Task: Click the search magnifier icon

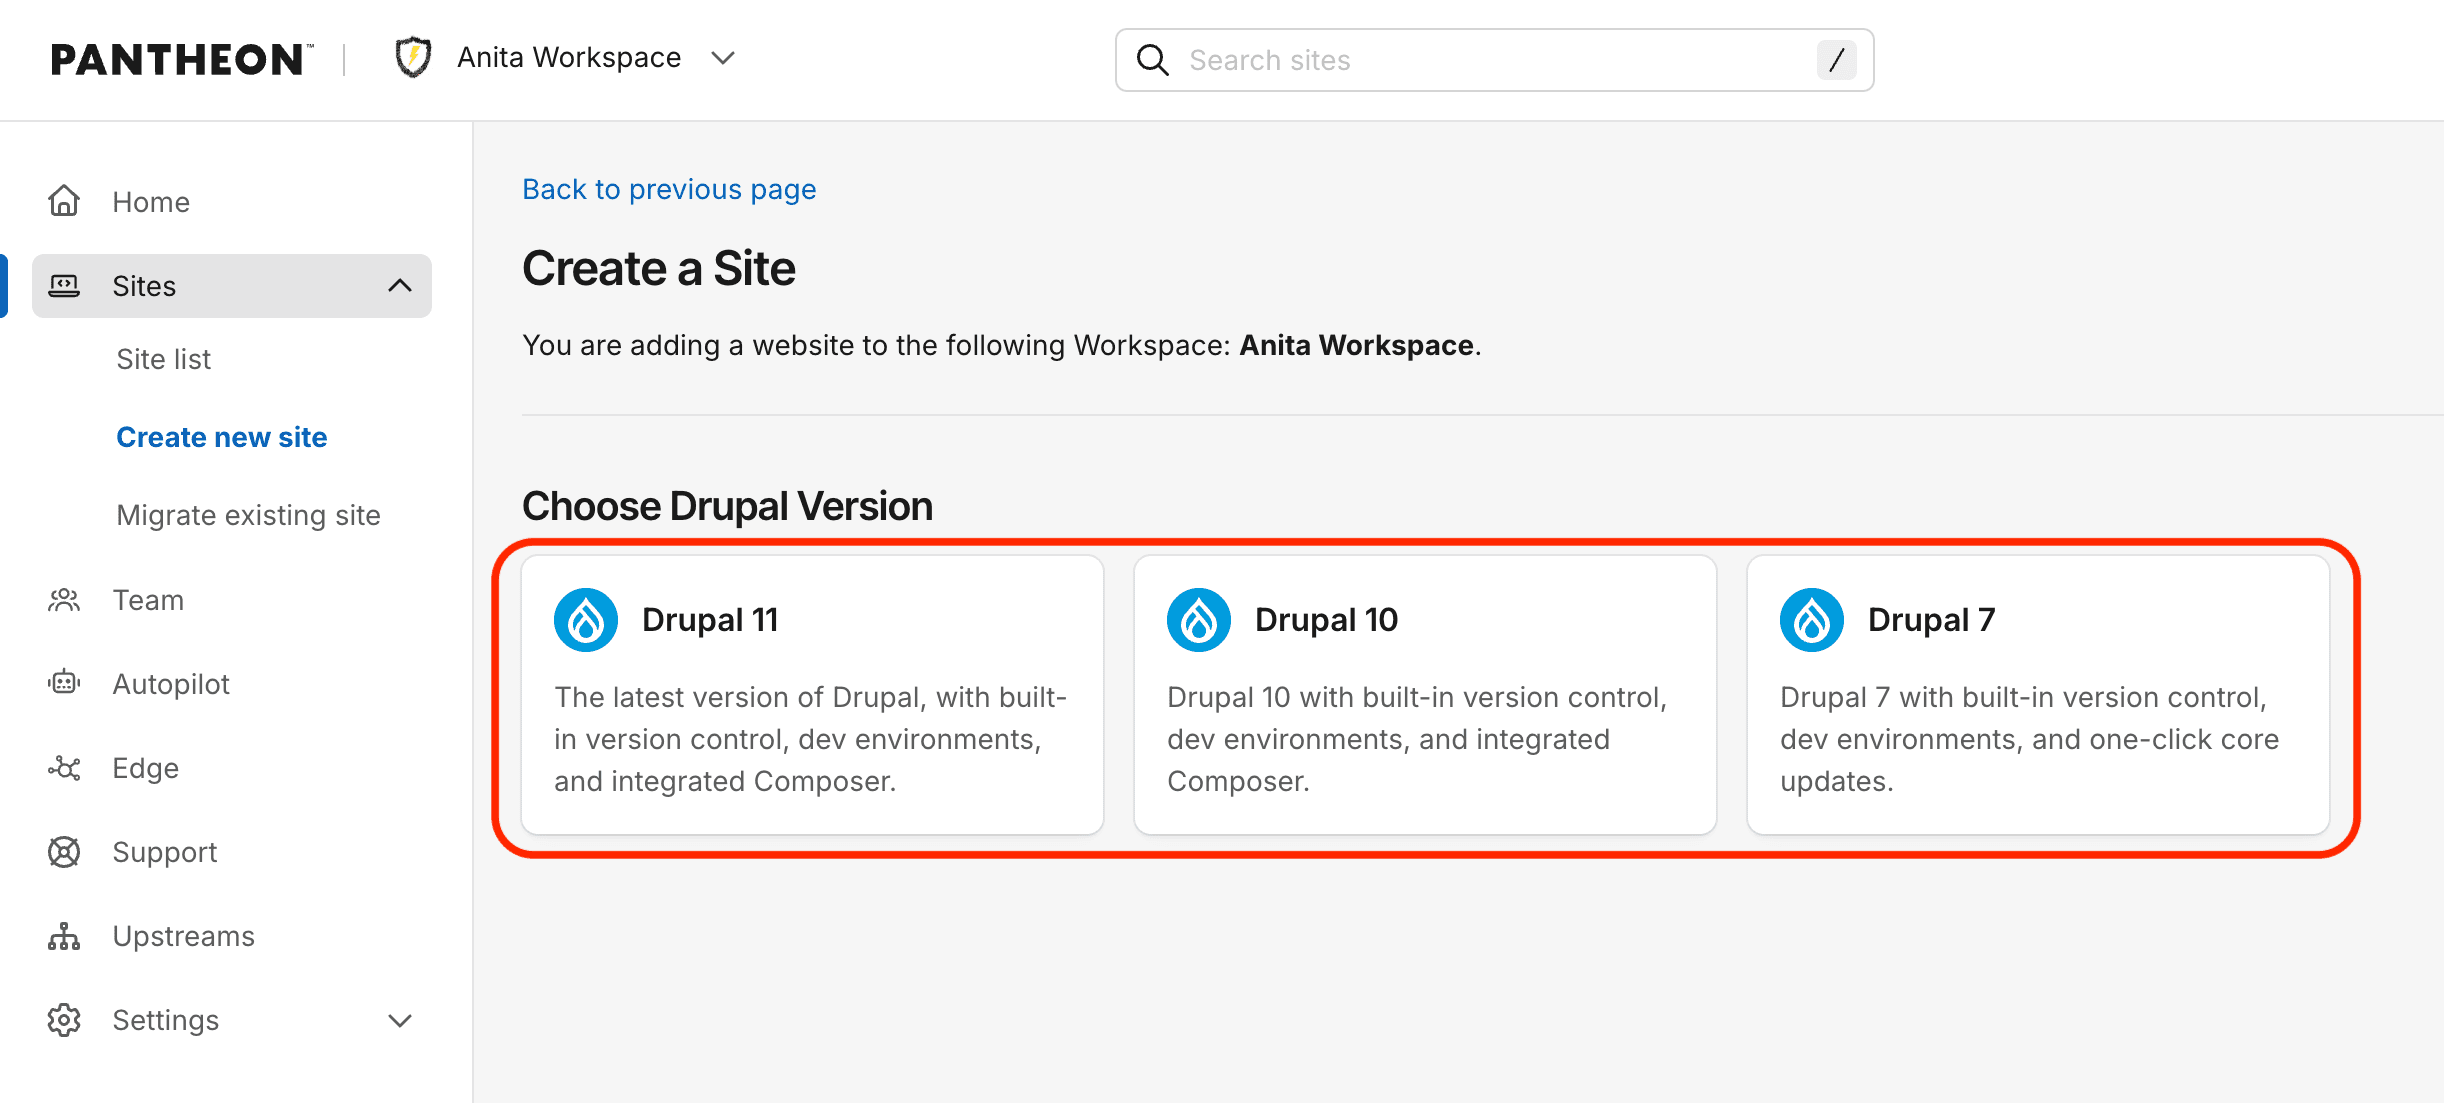Action: (1153, 60)
